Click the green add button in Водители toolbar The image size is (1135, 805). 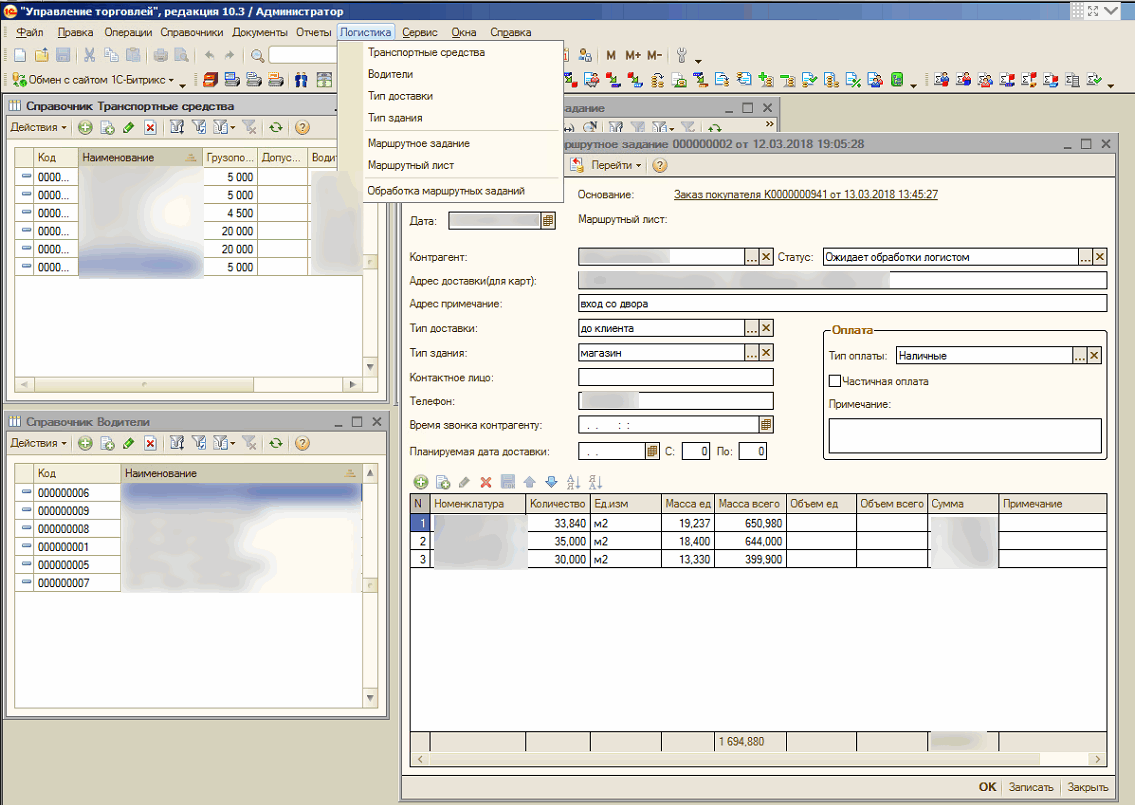(85, 443)
